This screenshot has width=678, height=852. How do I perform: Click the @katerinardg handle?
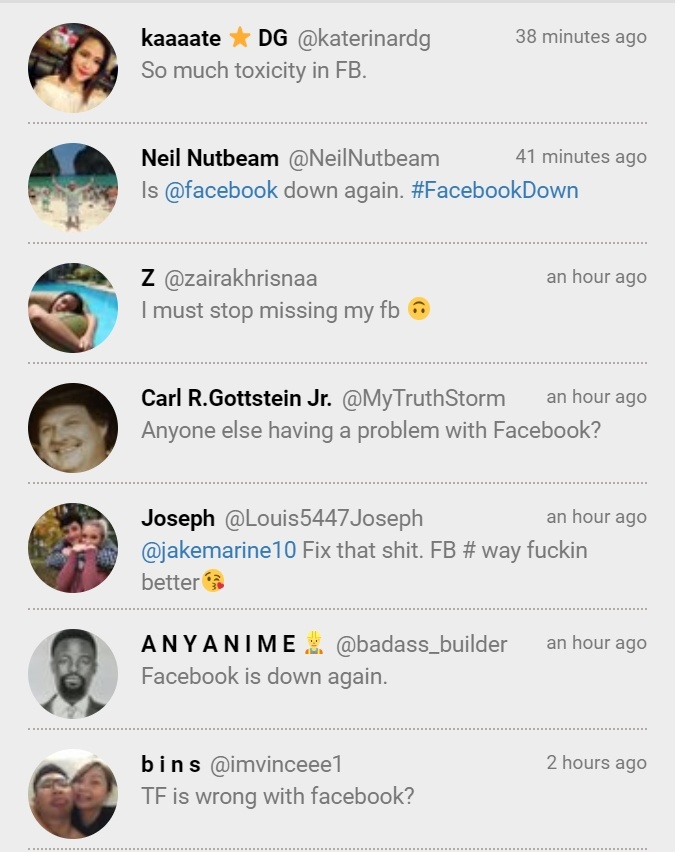pyautogui.click(x=364, y=39)
